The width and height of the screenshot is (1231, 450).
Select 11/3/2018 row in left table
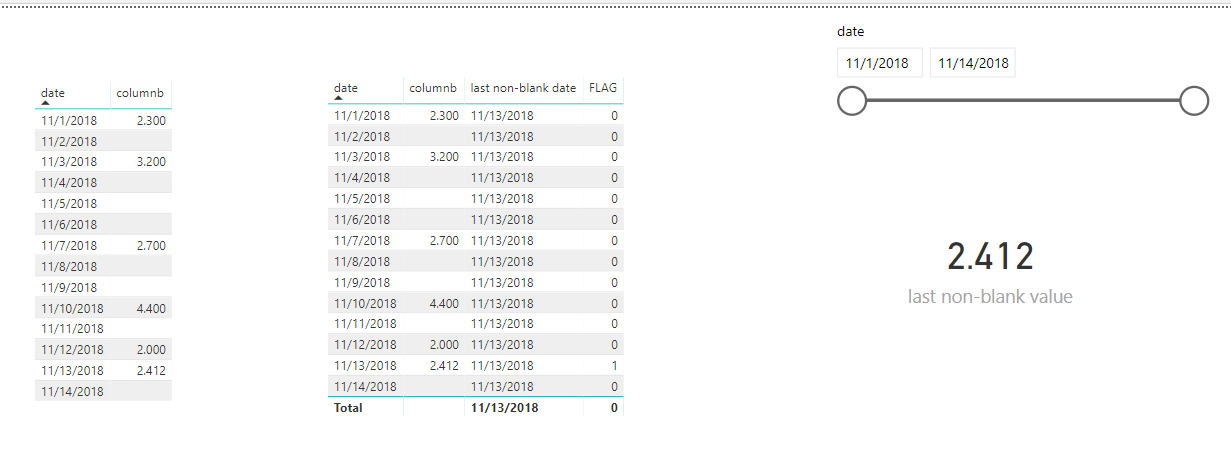[x=103, y=161]
